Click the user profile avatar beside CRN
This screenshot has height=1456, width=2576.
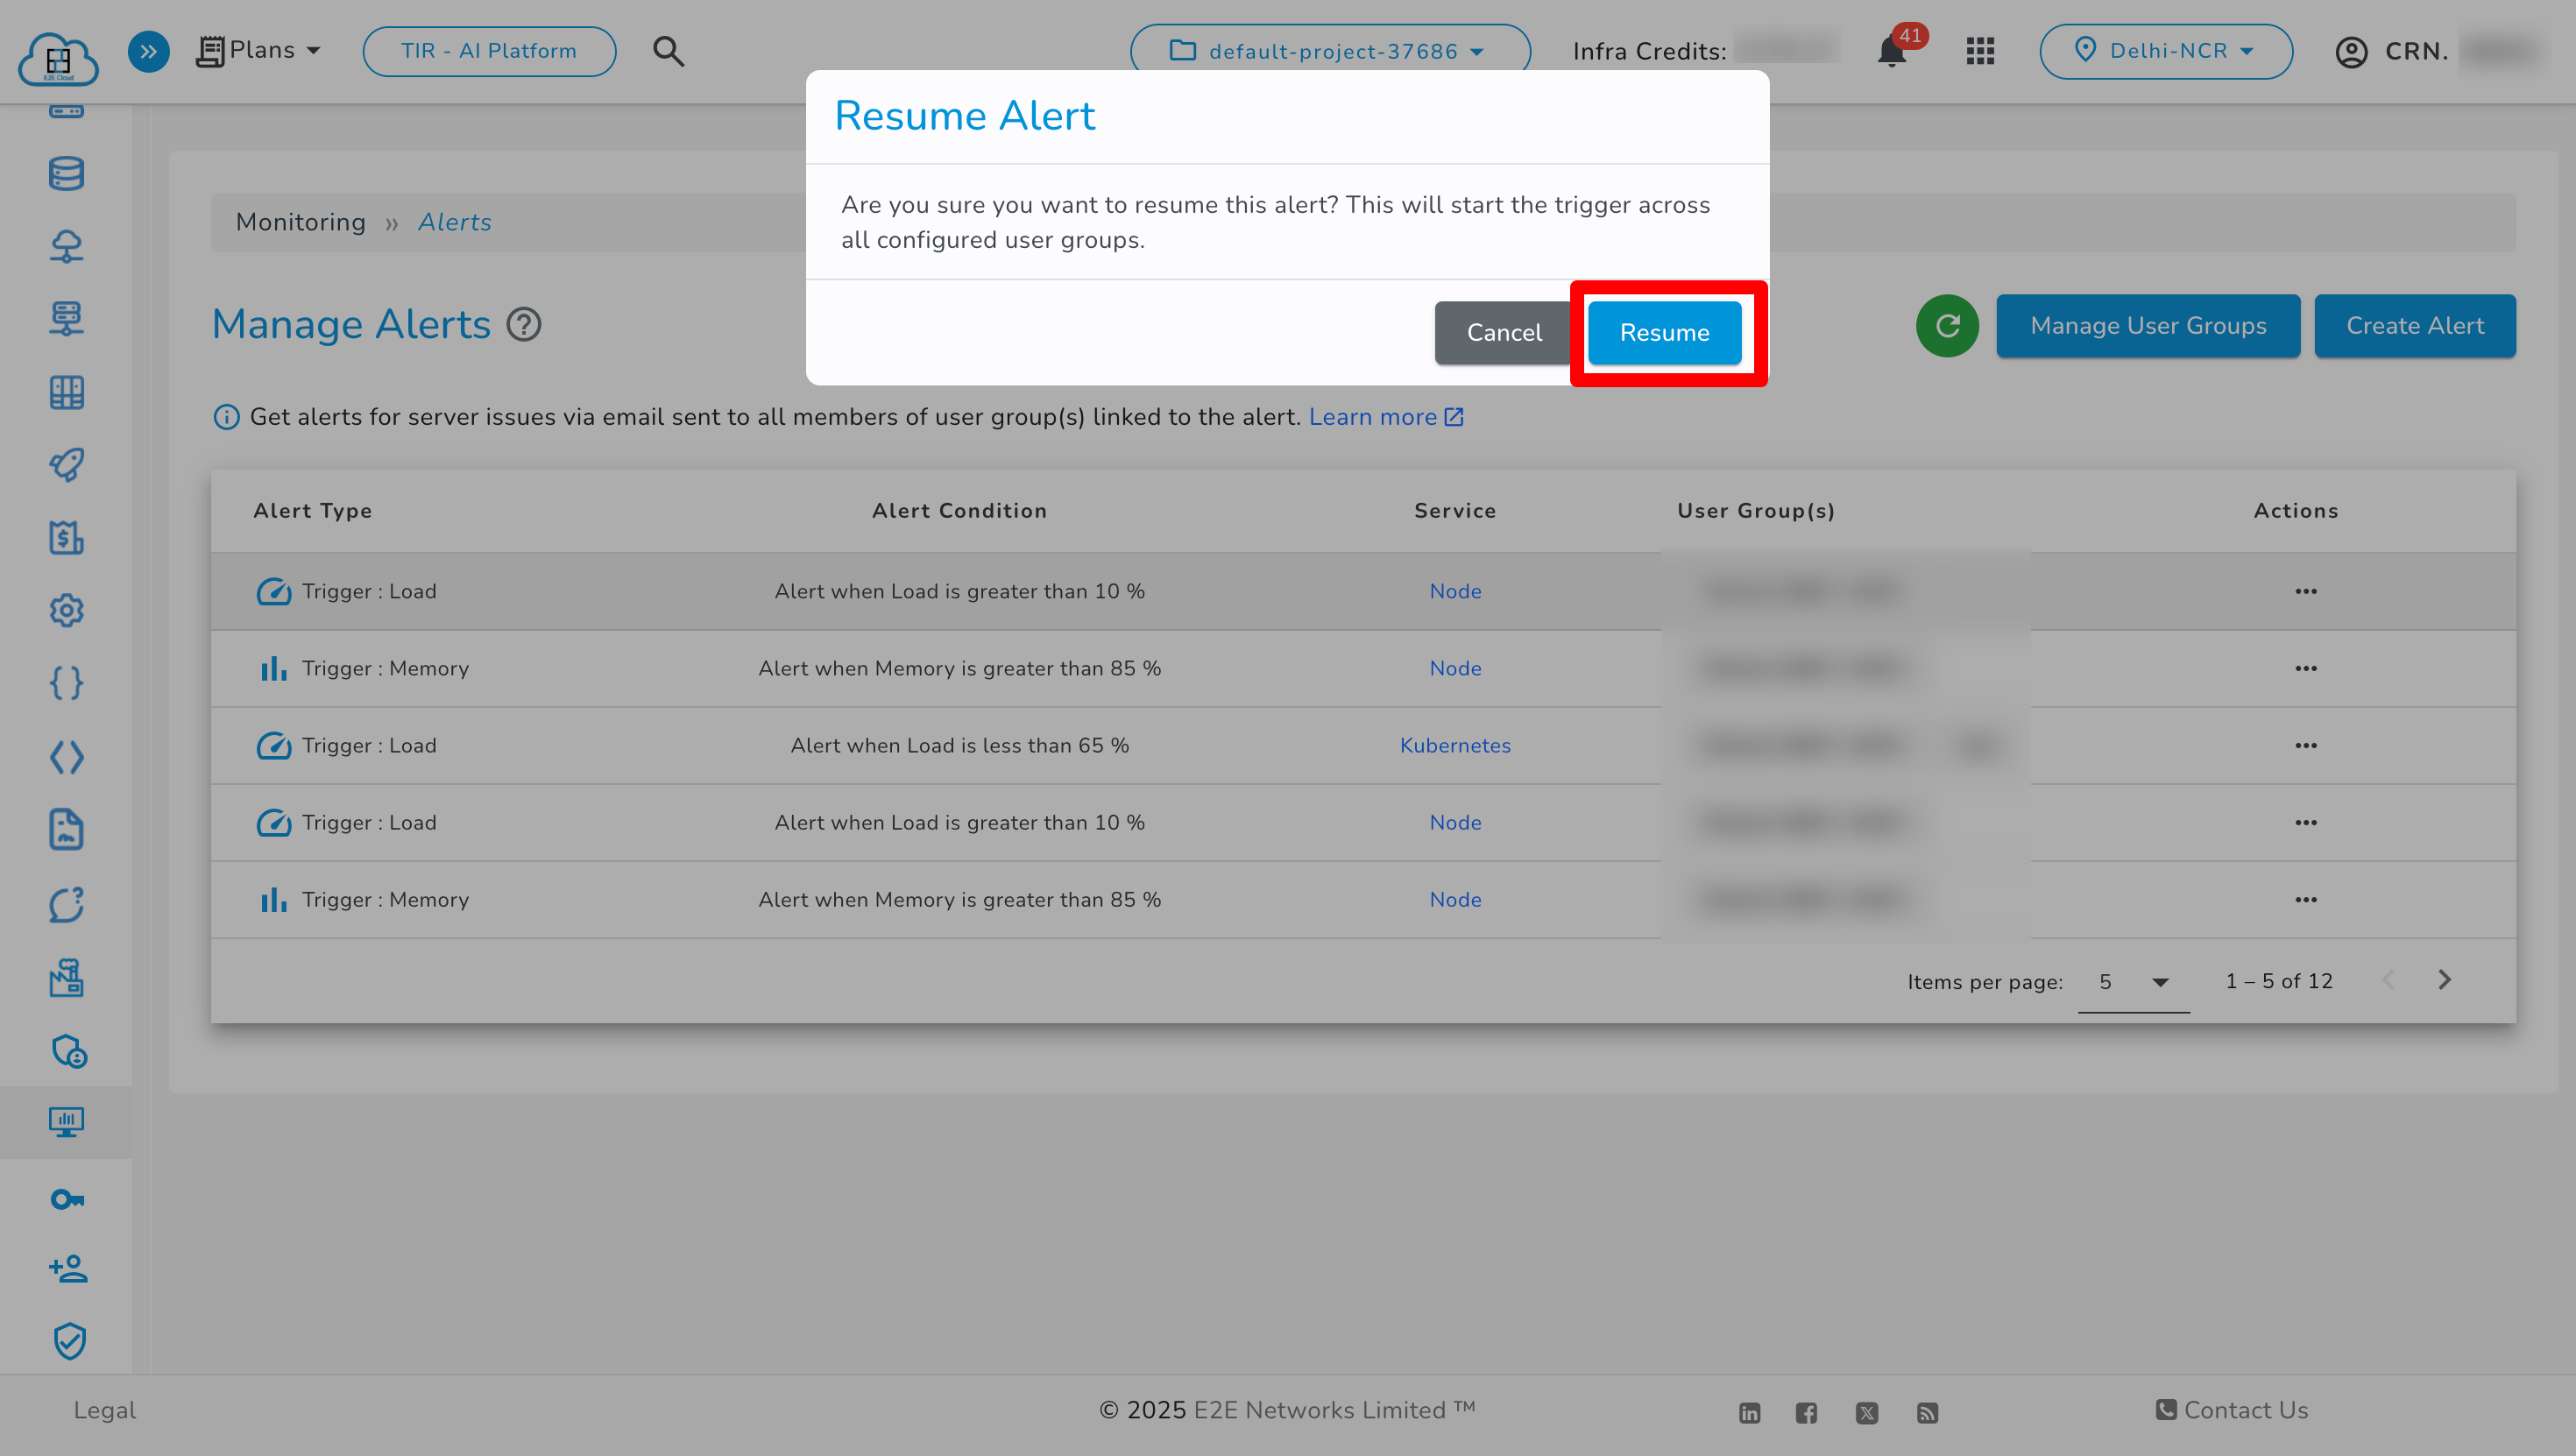2352,52
